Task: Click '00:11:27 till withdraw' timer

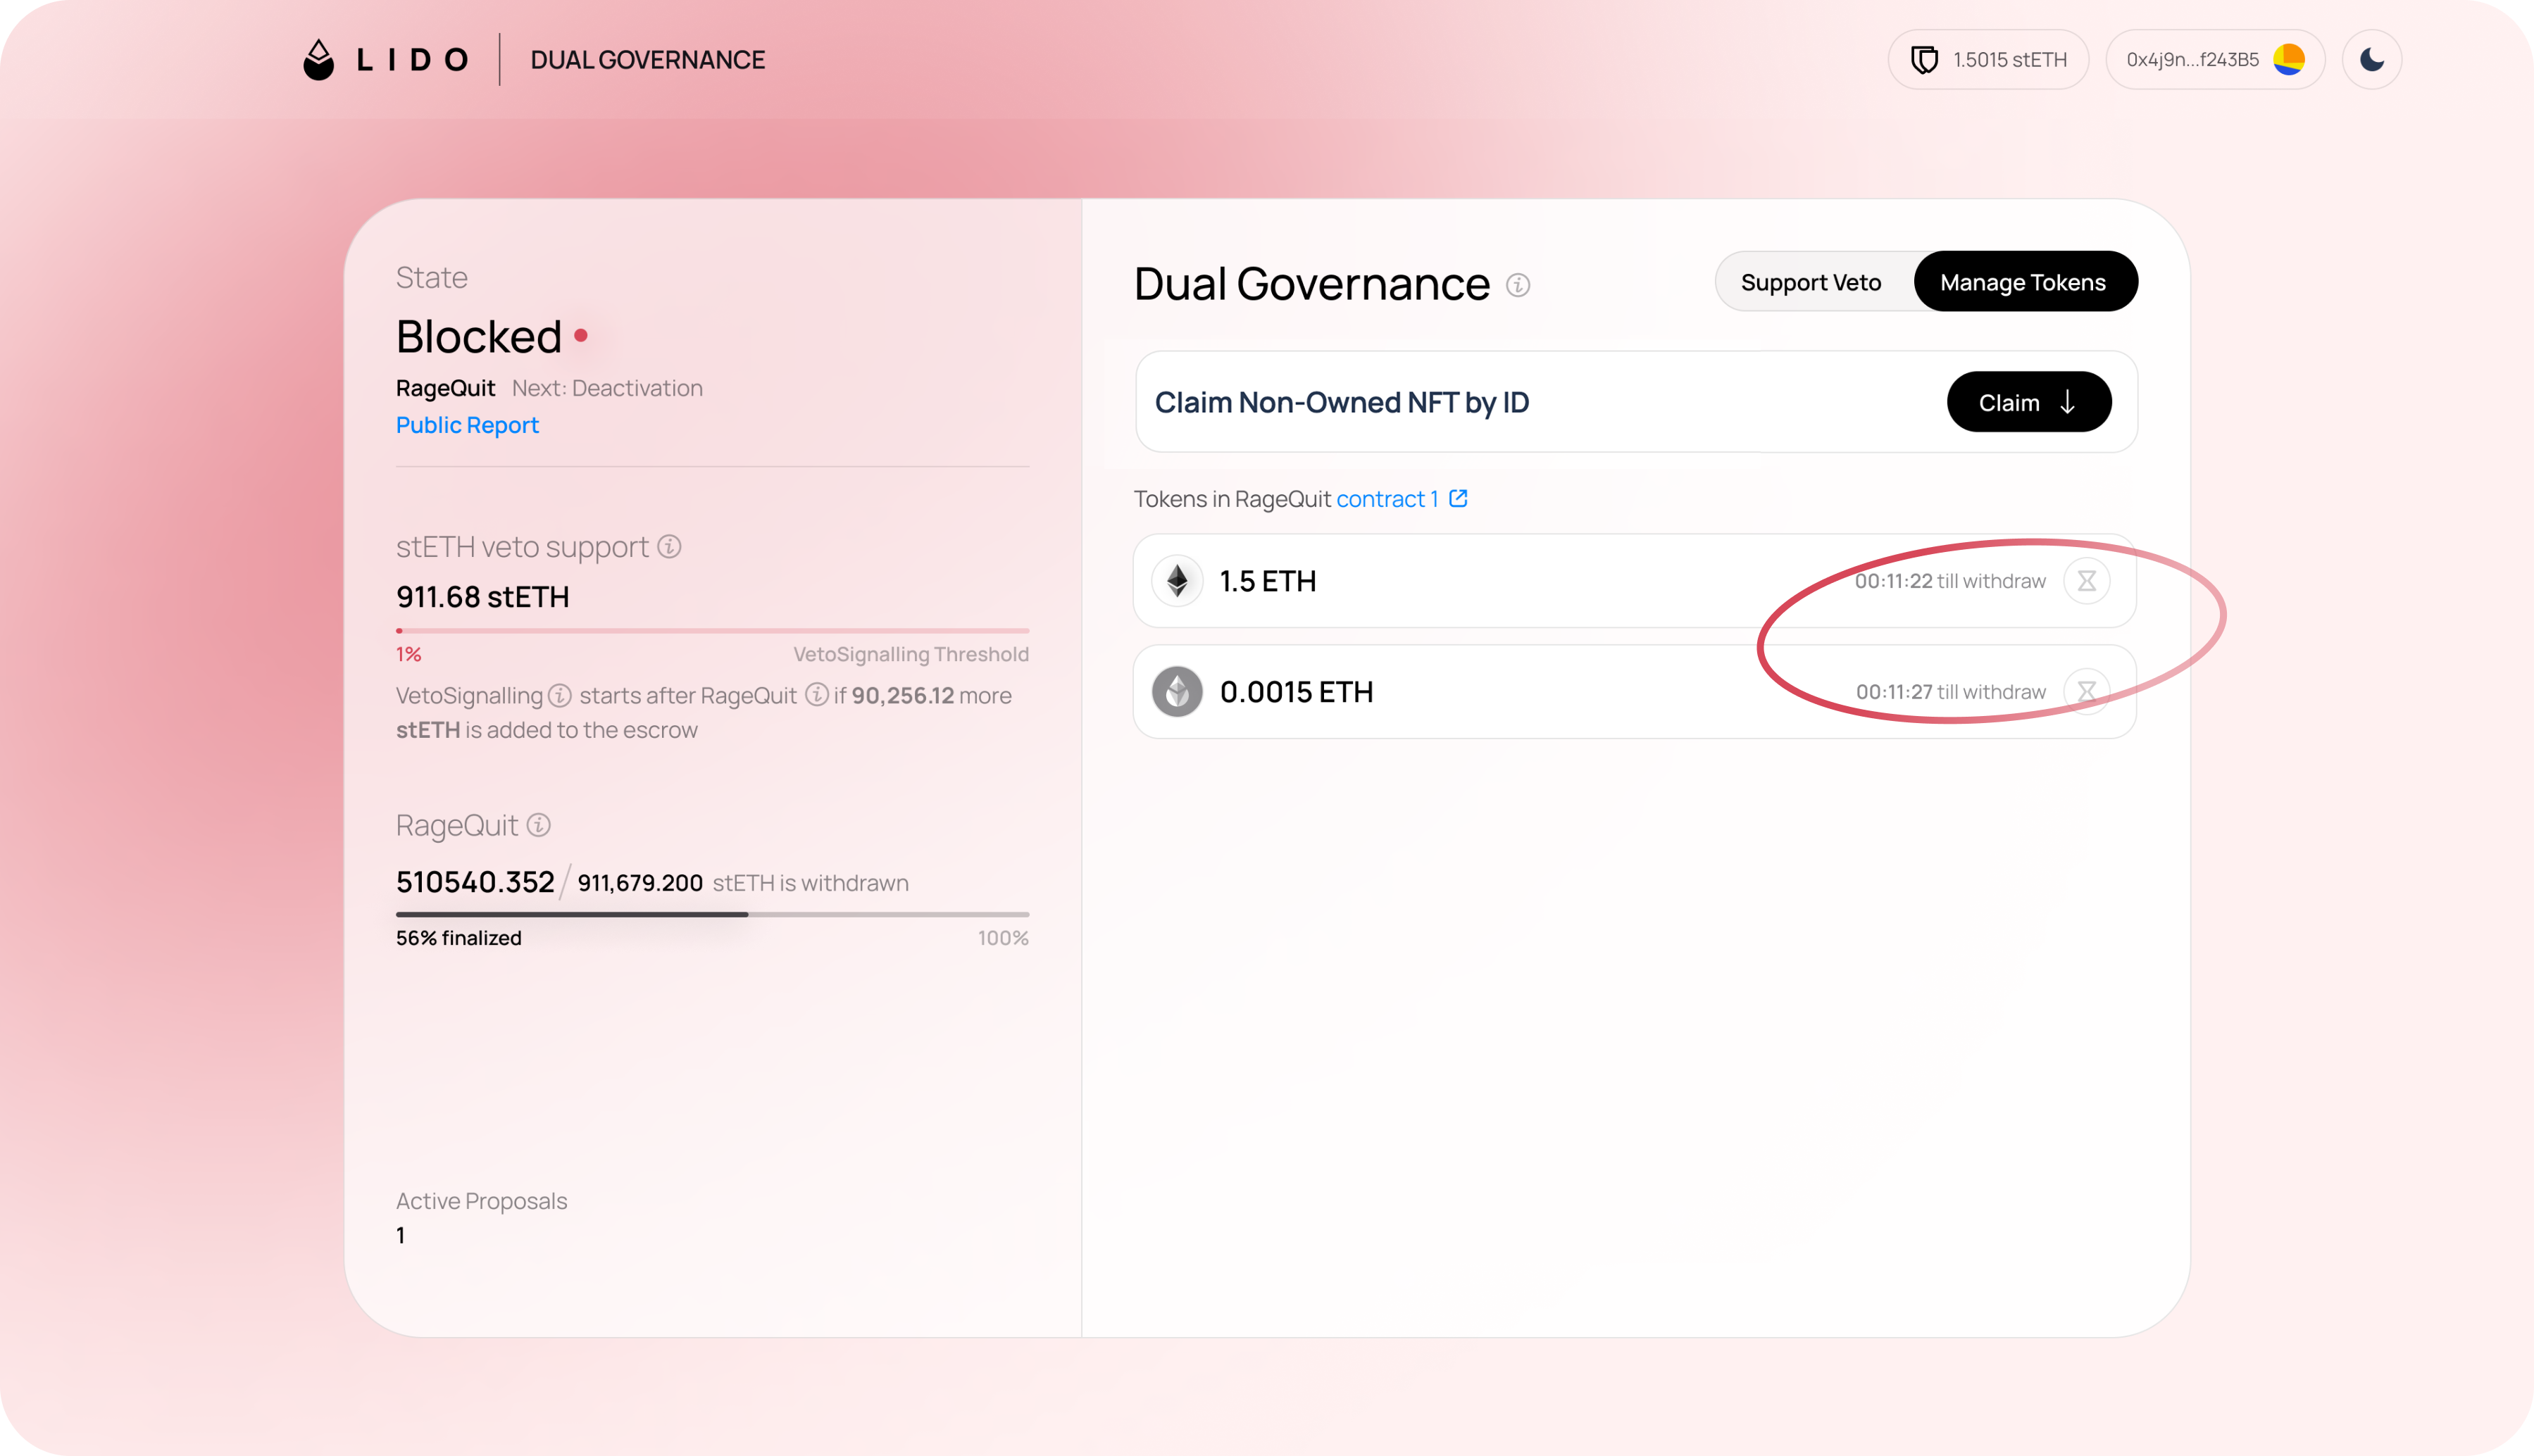Action: pos(1951,692)
